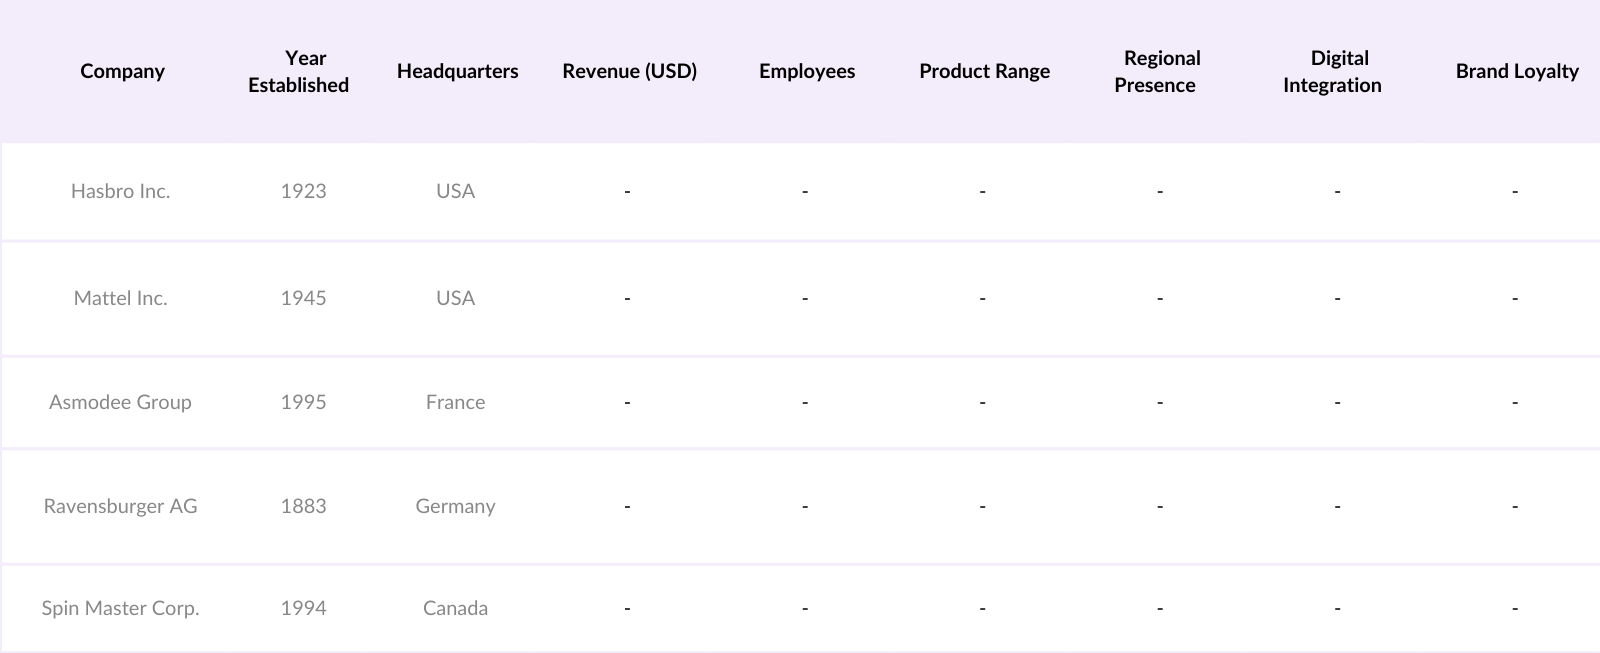
Task: Select the Hasbro Inc. company cell
Action: [x=120, y=191]
